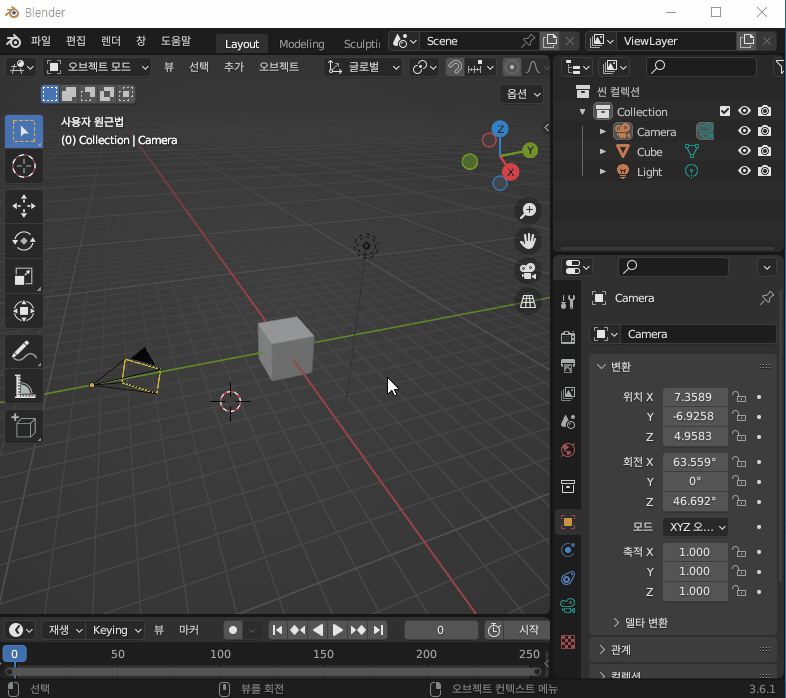Collapse the Transform panel

[x=602, y=367]
